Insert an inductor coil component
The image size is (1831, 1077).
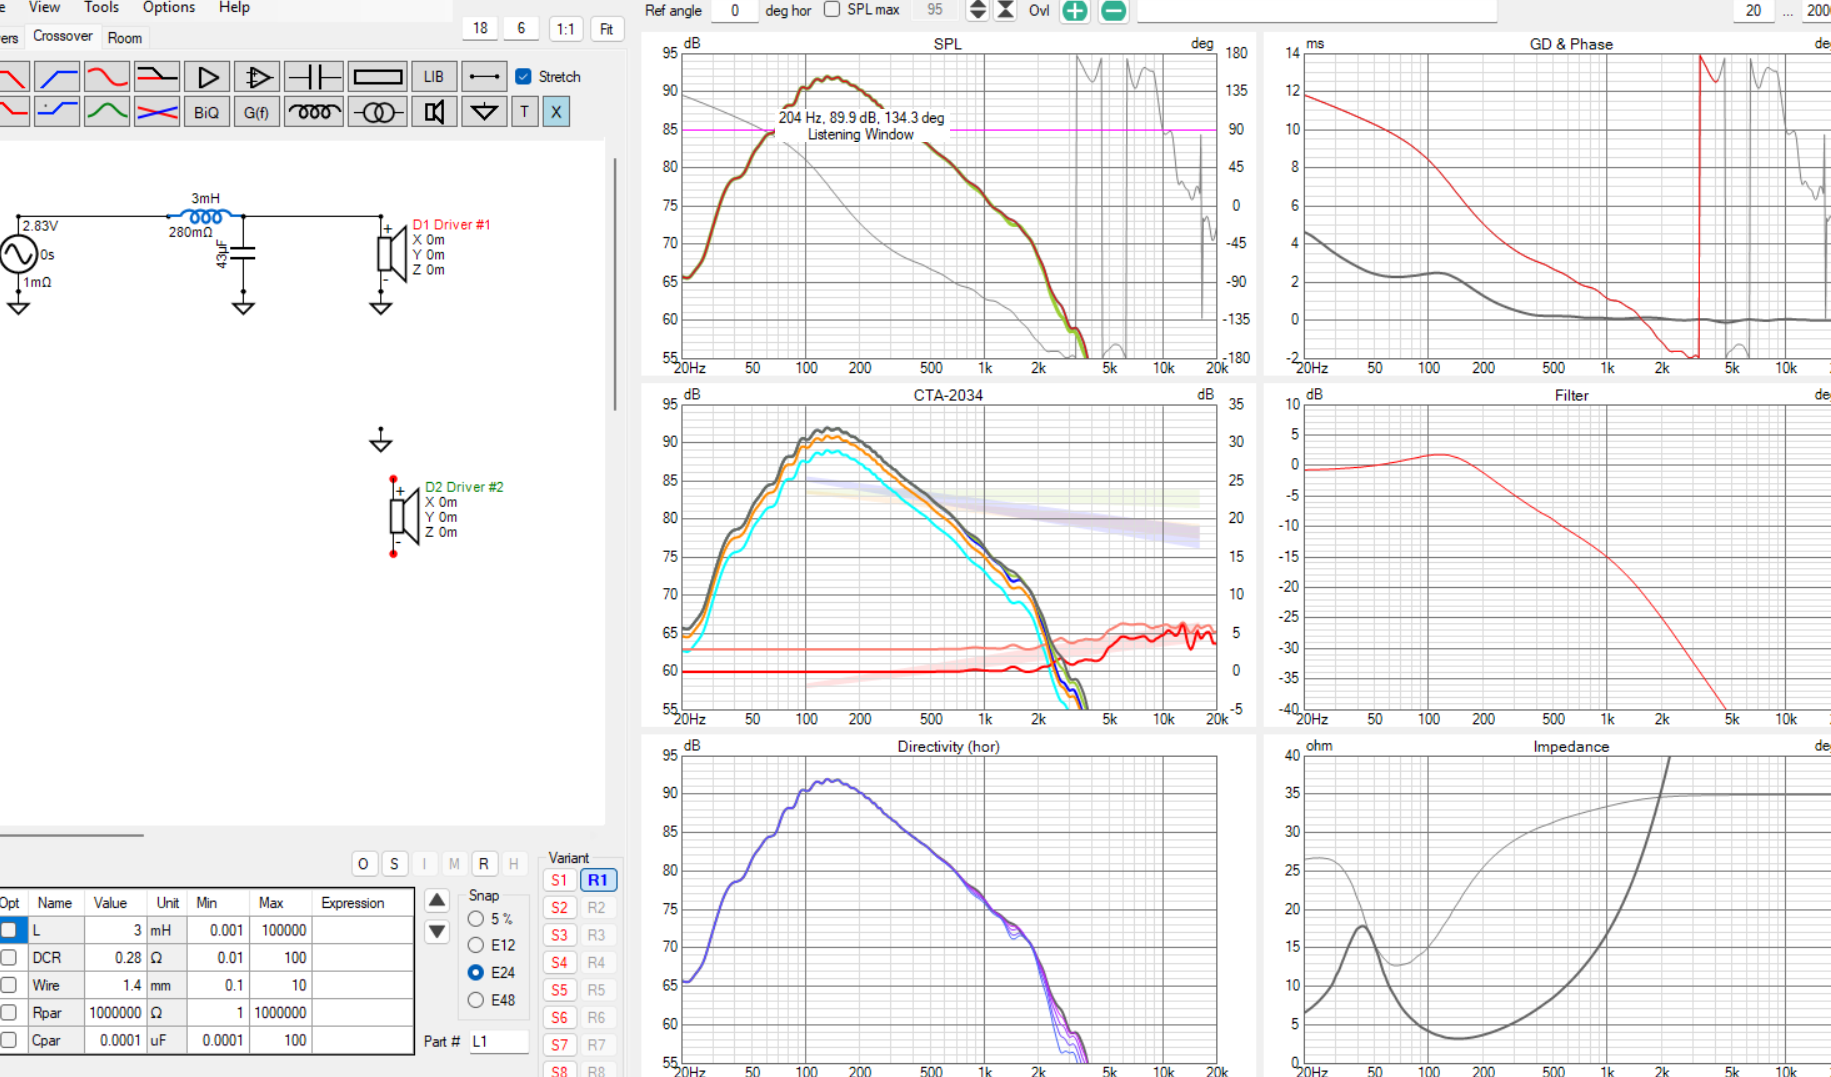coord(313,112)
